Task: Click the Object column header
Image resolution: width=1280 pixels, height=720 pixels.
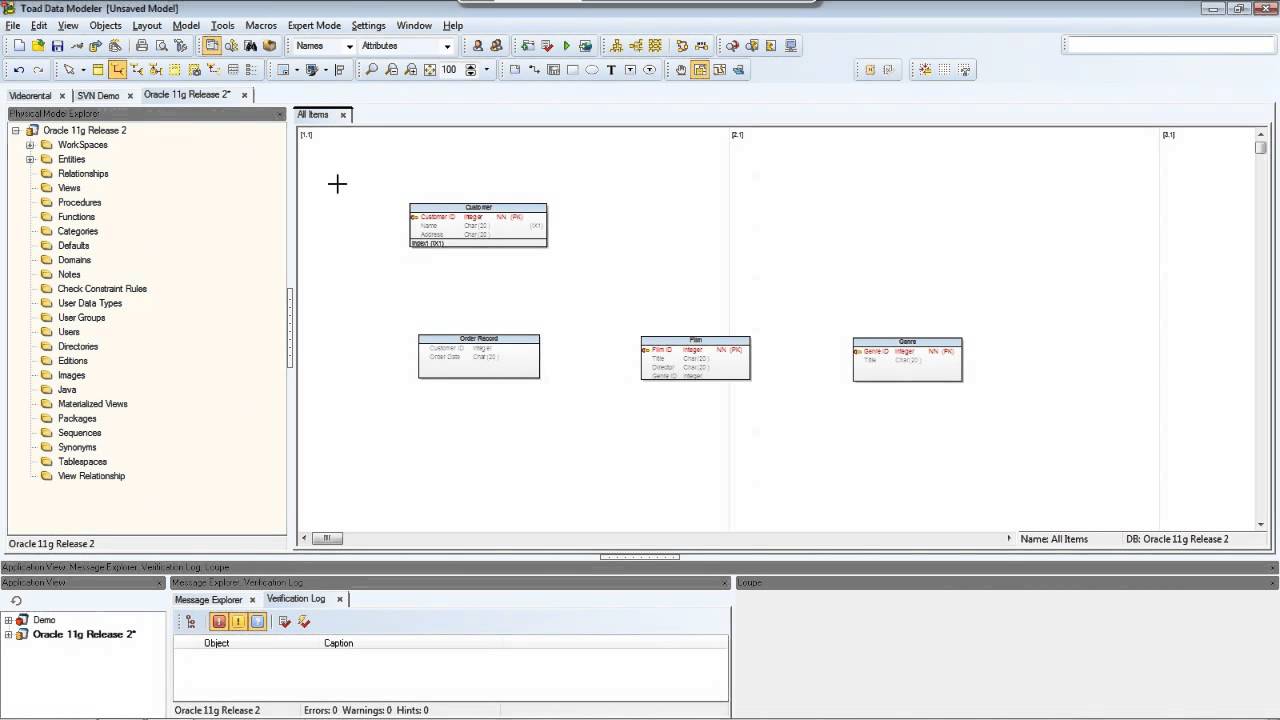Action: (x=217, y=643)
